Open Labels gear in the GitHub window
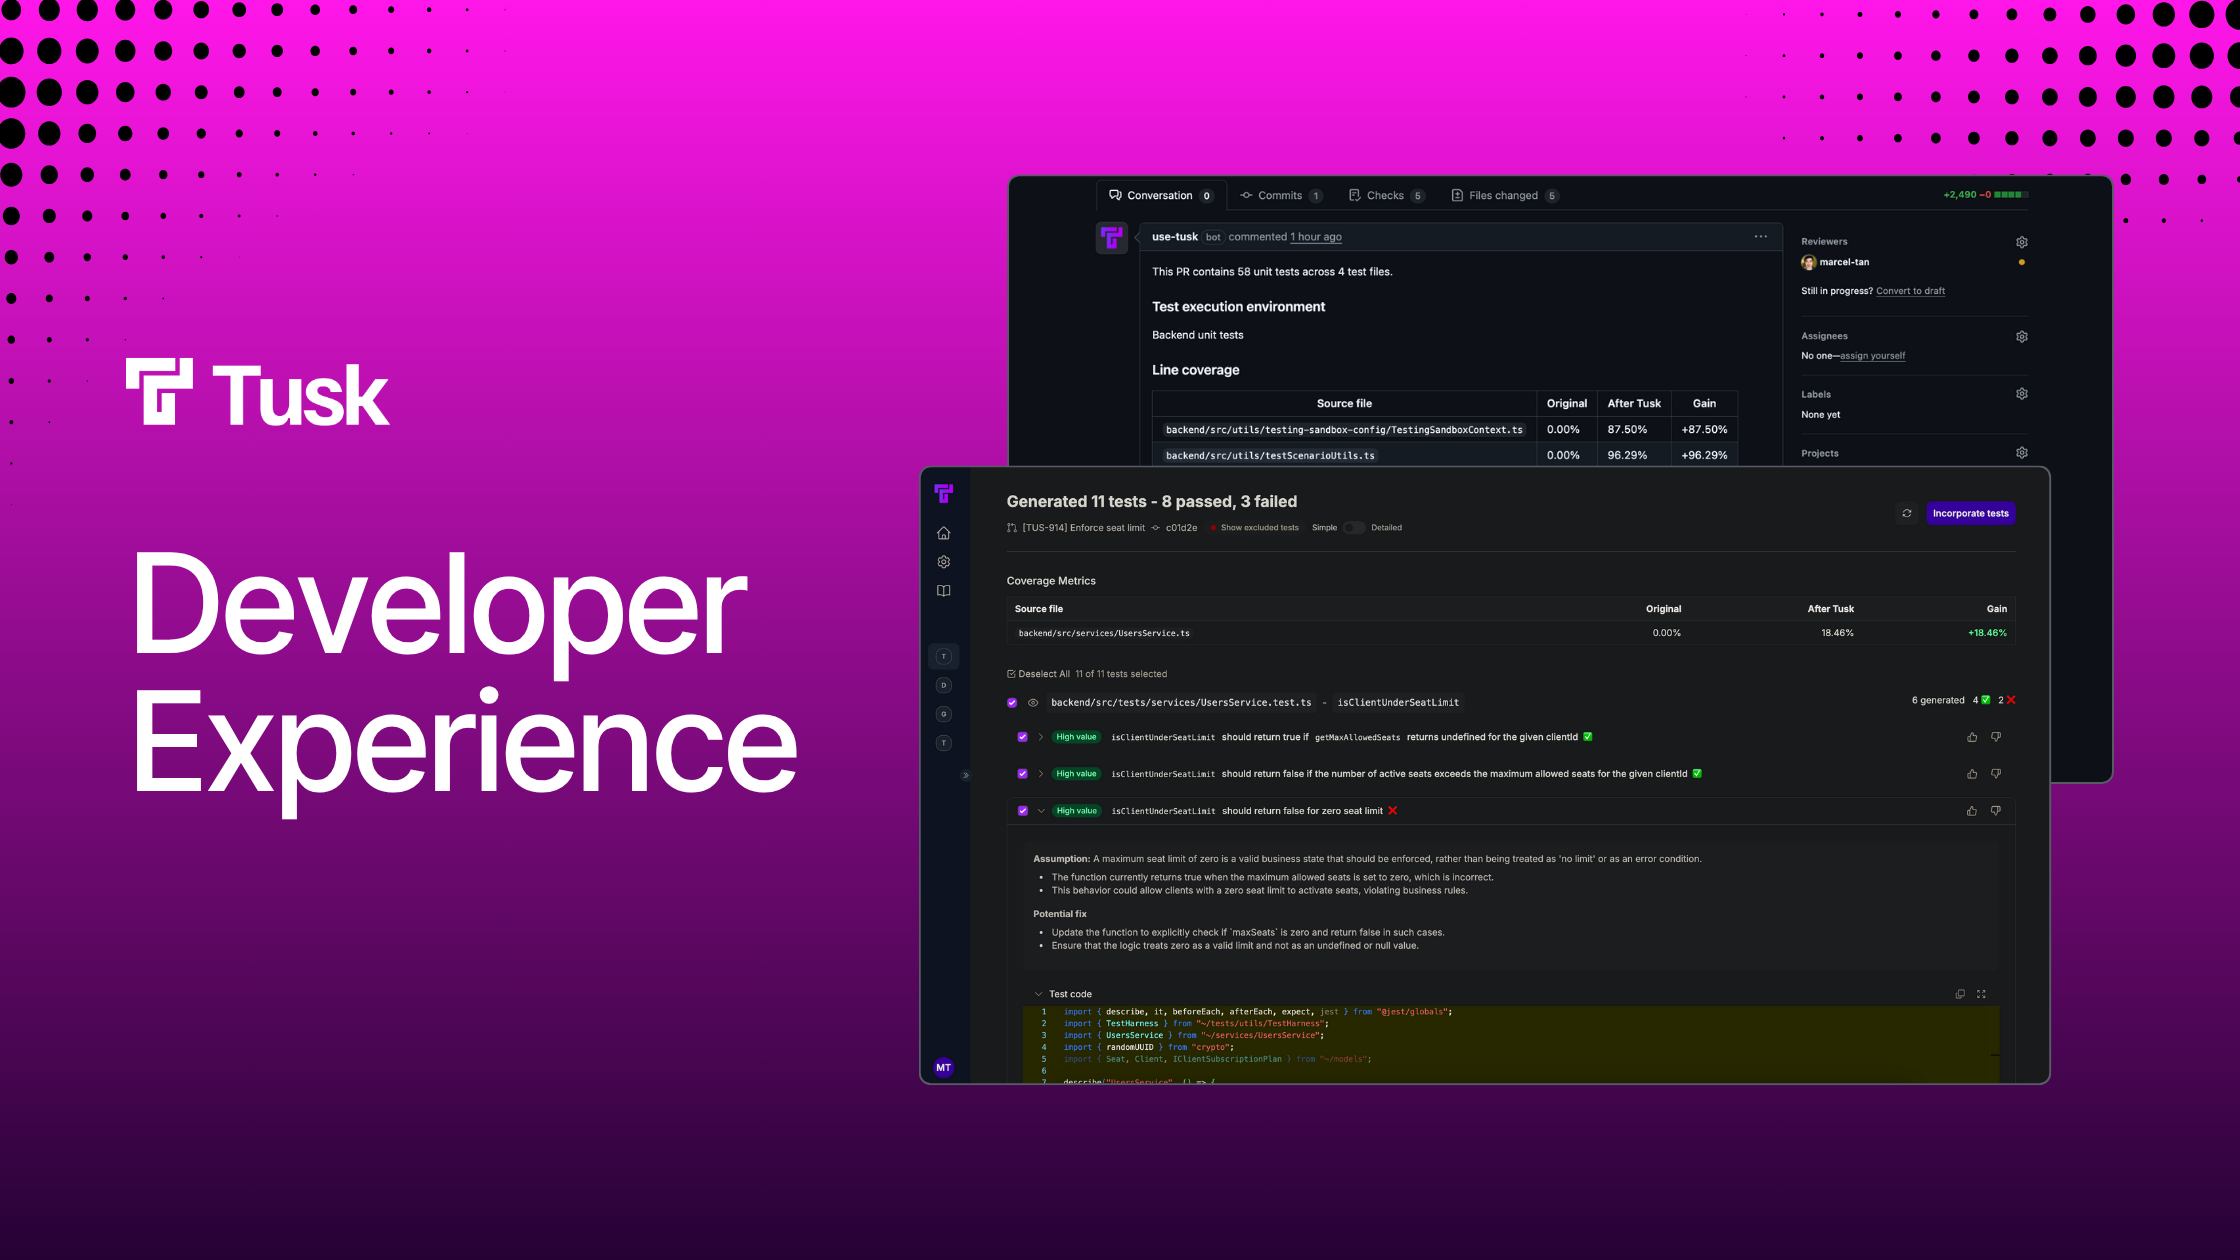 [x=2022, y=394]
